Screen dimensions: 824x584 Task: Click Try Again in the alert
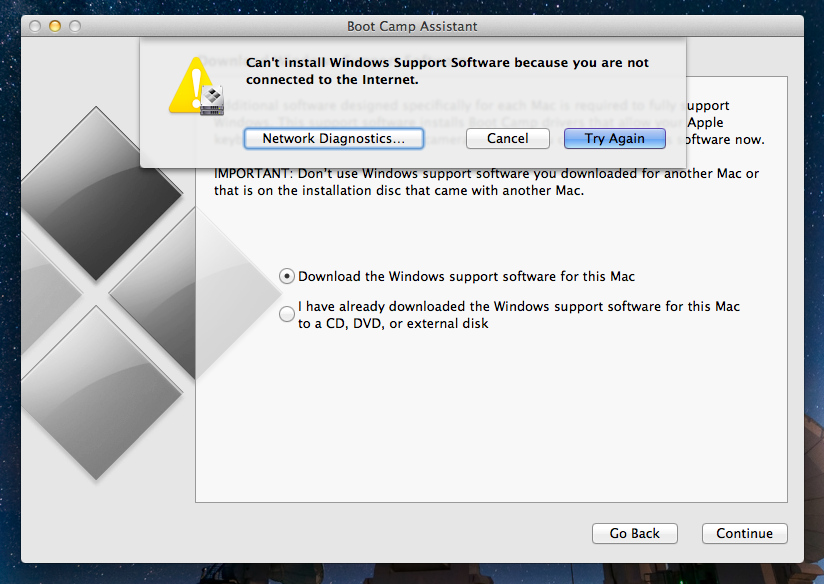click(614, 138)
